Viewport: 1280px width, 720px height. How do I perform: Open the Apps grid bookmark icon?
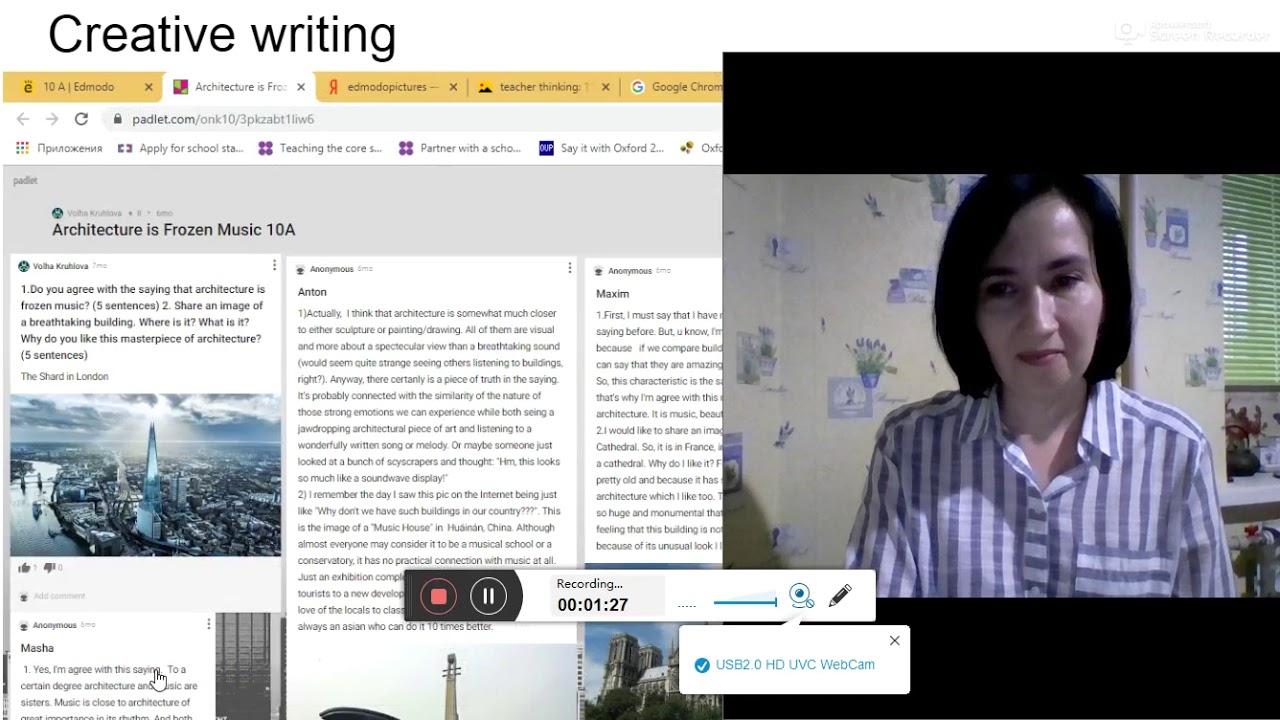click(22, 148)
